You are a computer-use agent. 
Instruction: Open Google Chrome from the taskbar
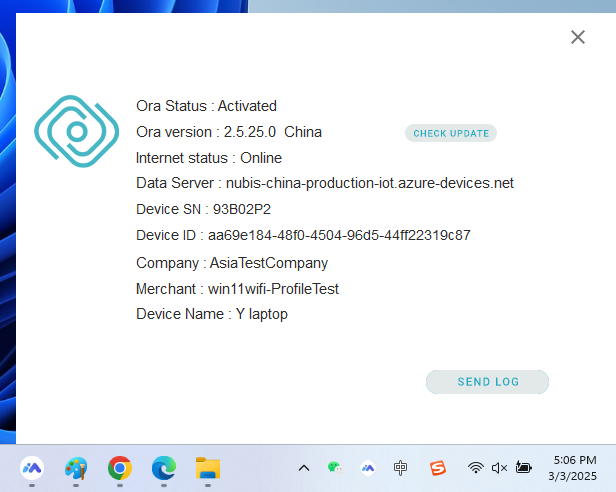click(x=120, y=468)
